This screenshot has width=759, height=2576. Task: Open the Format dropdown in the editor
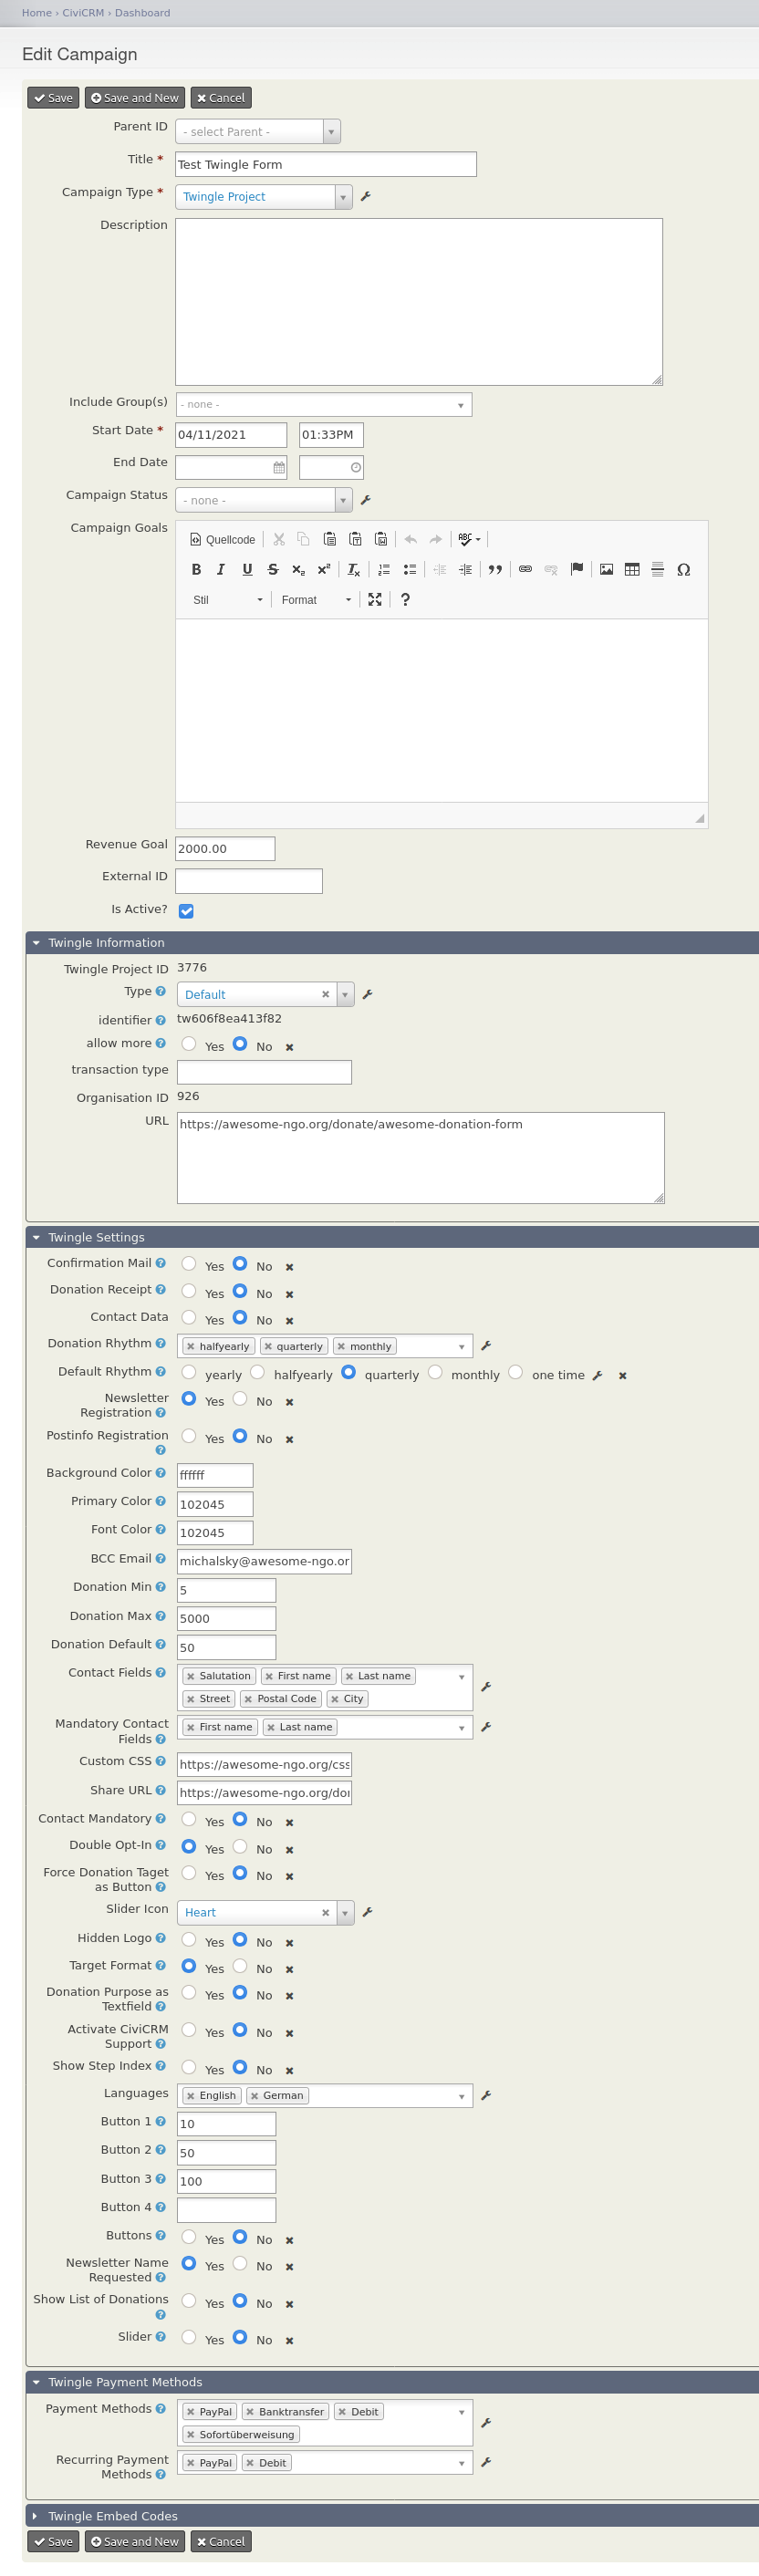click(x=316, y=600)
